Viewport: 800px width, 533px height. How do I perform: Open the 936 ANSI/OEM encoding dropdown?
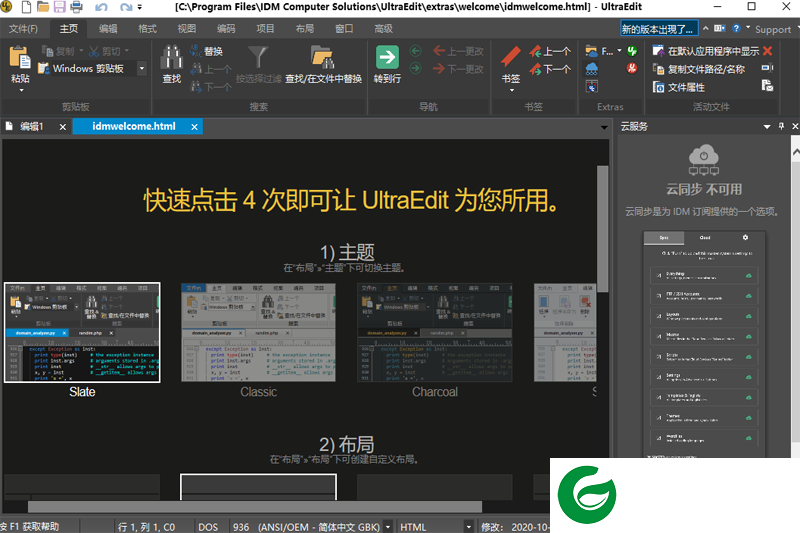(x=388, y=527)
